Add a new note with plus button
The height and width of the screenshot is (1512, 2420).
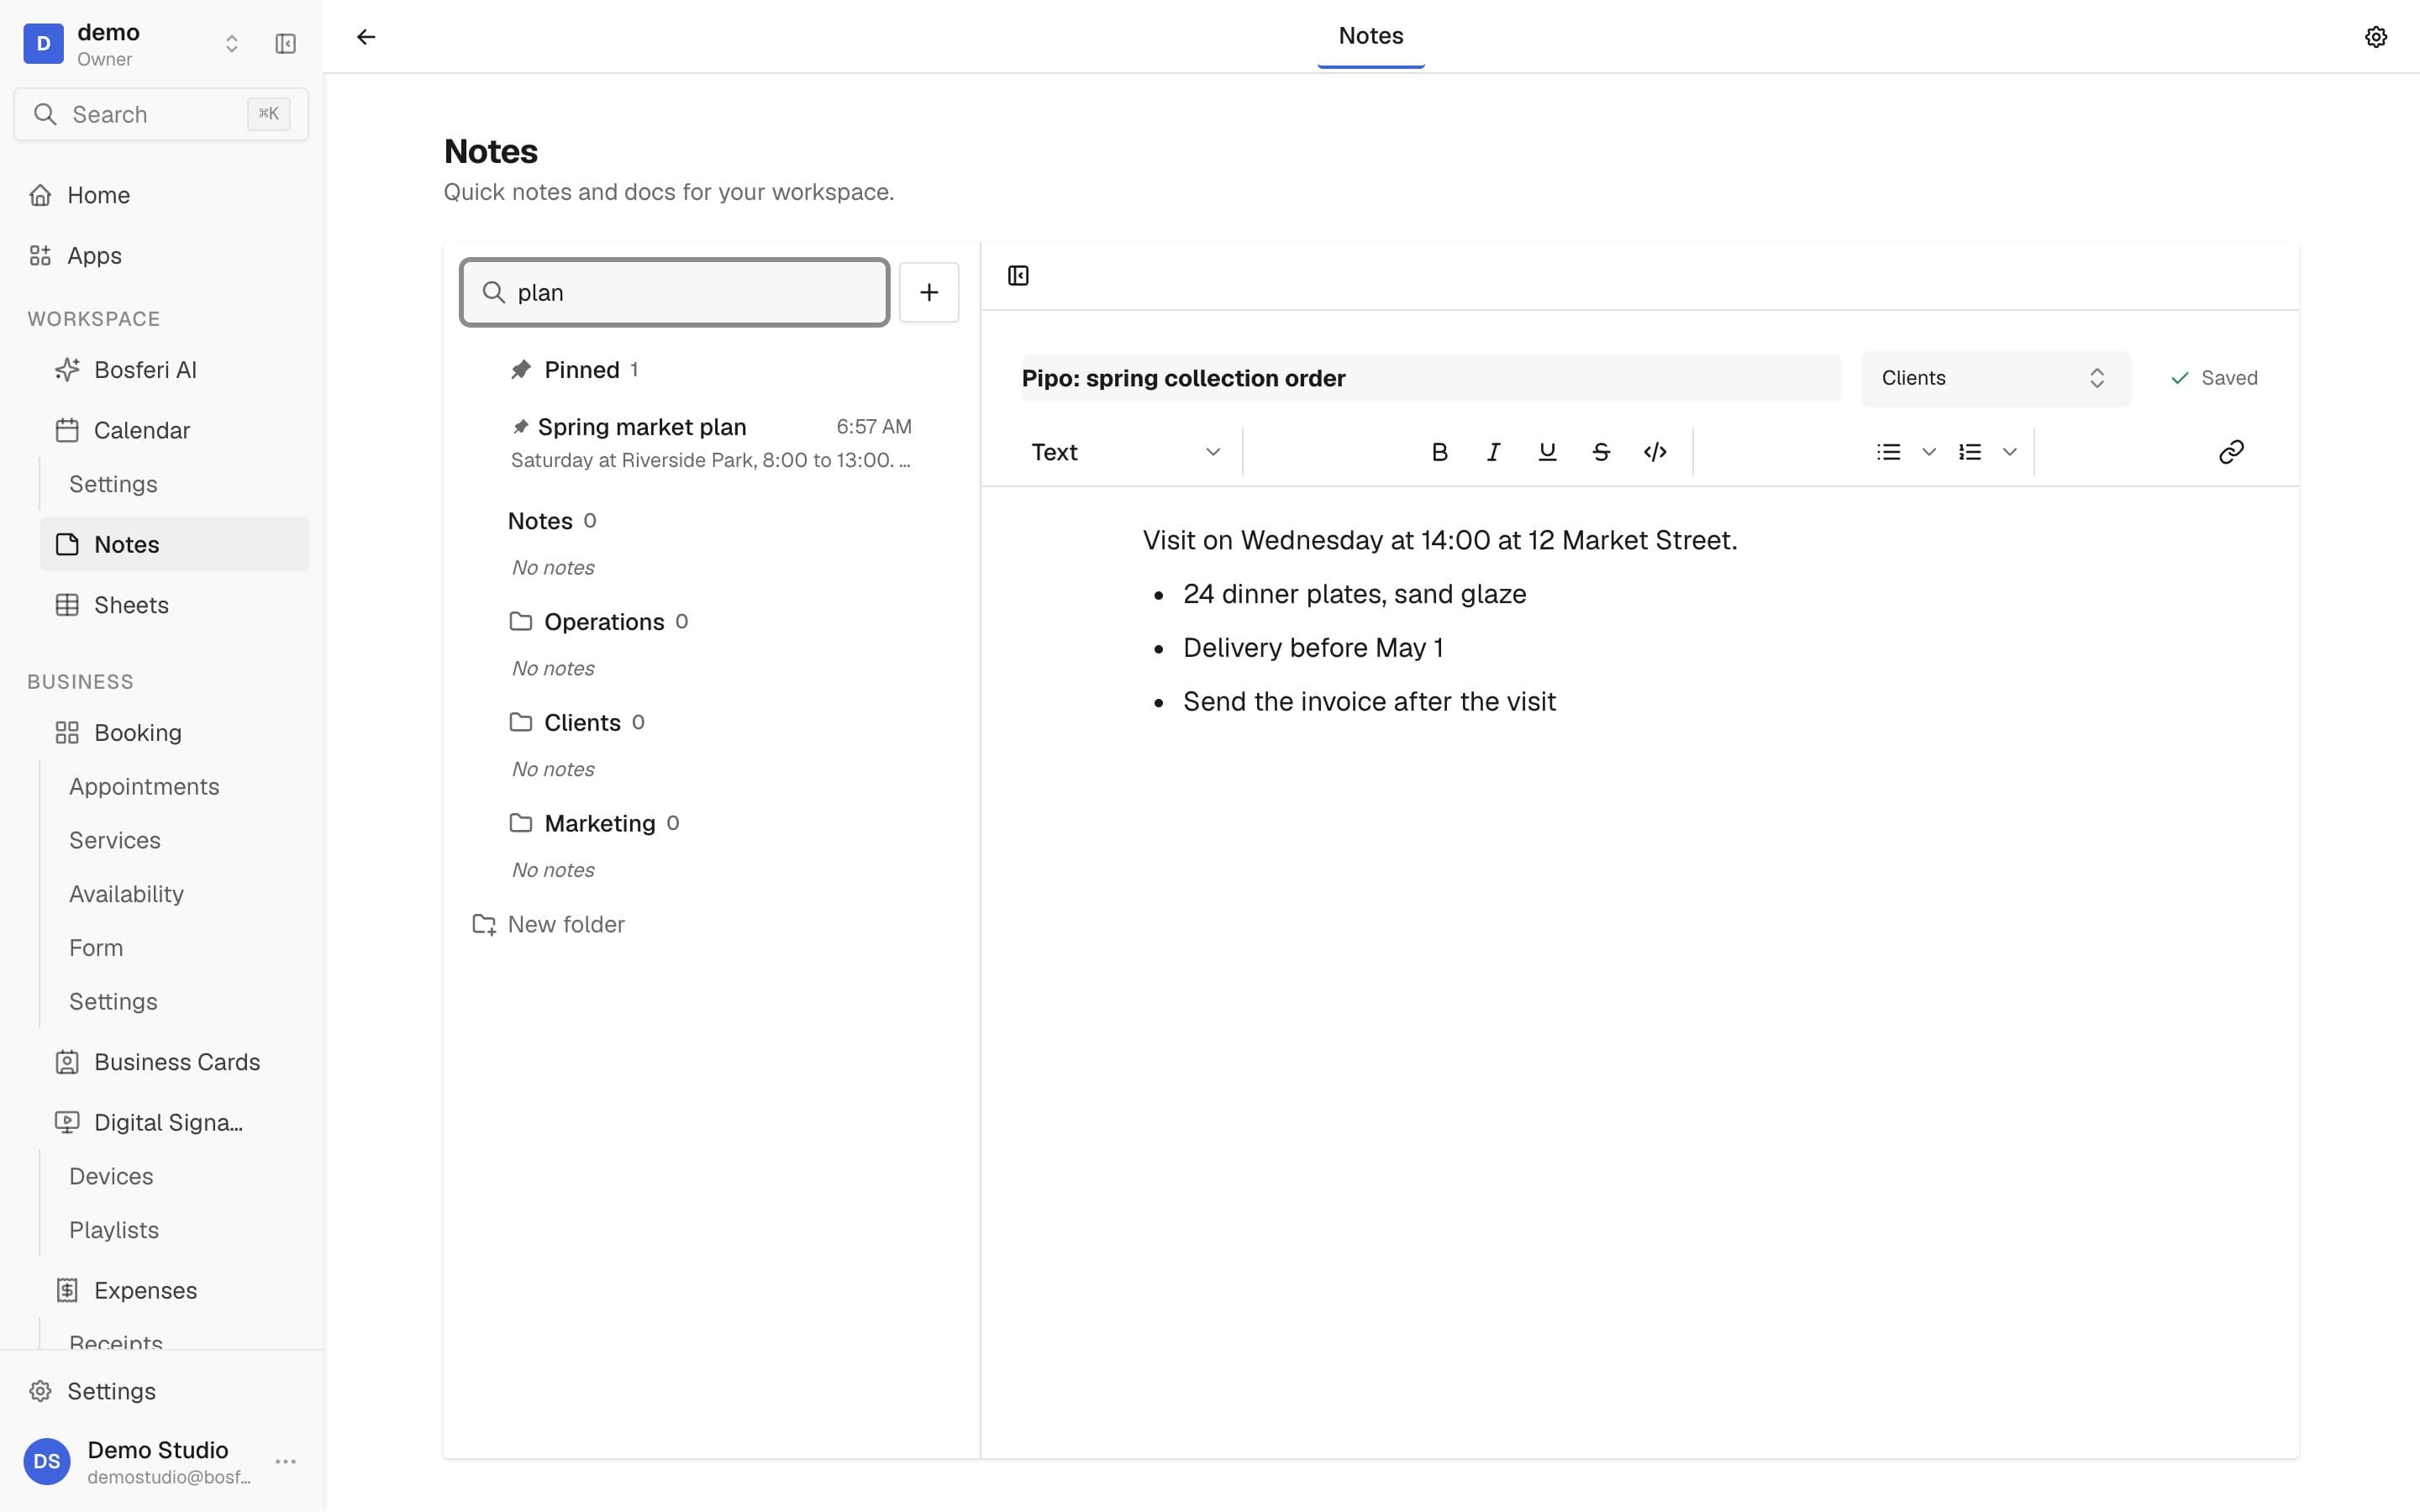coord(929,292)
